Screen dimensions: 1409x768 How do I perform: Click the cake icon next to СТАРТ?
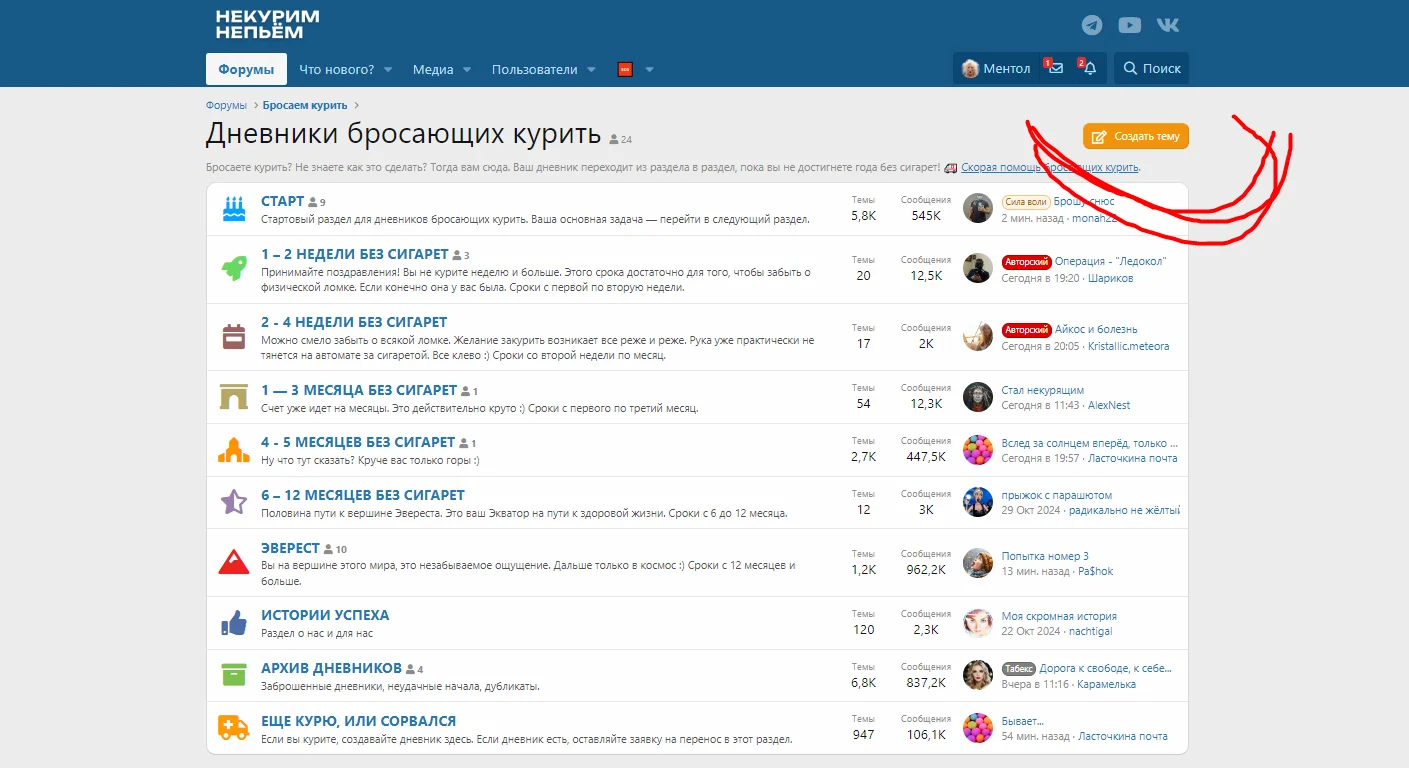234,208
